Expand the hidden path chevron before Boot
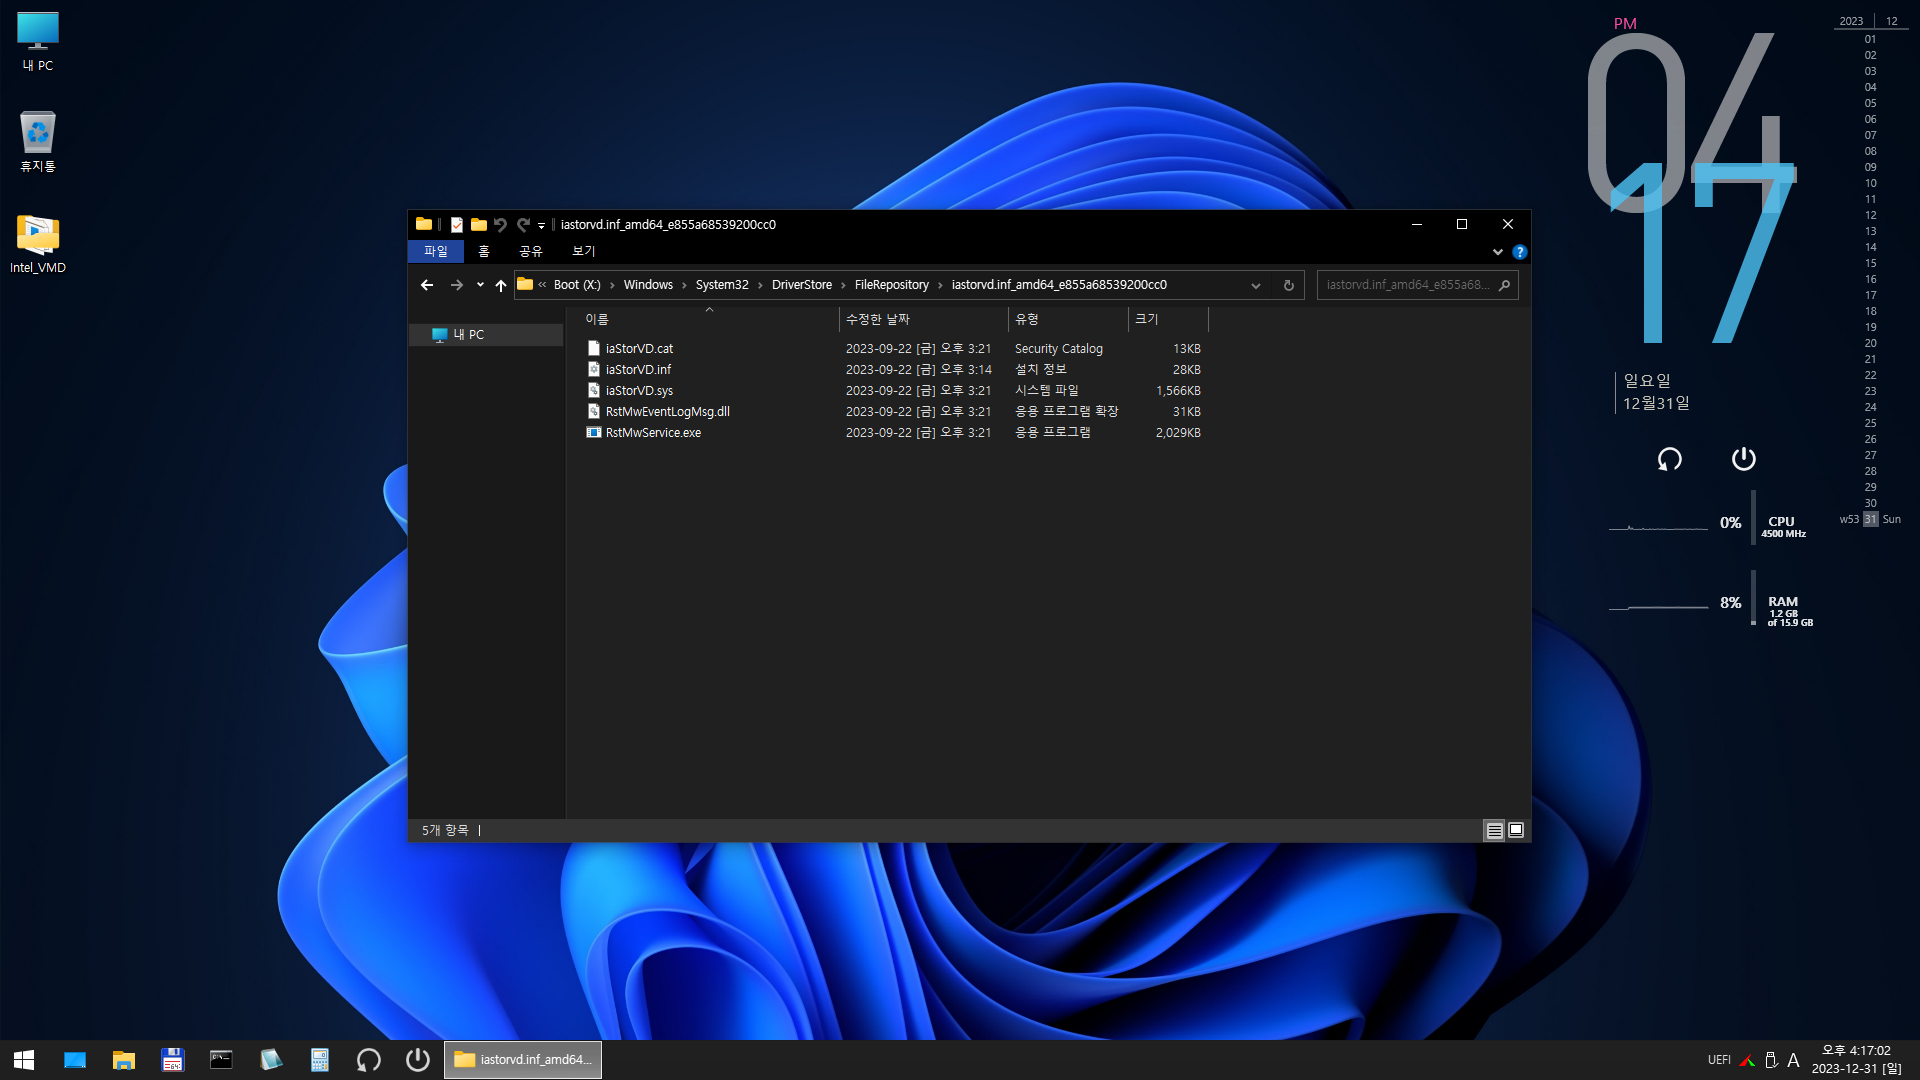 [x=542, y=285]
